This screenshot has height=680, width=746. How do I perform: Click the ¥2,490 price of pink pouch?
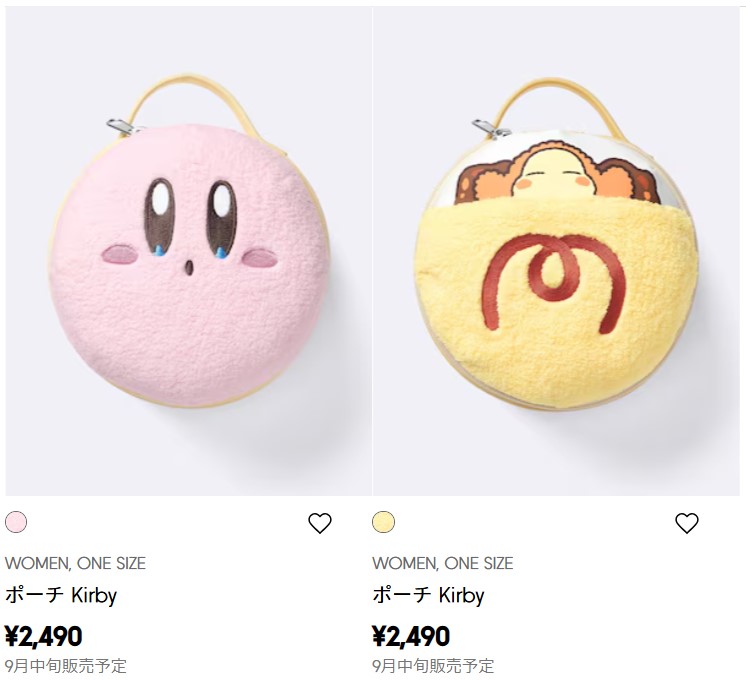point(44,636)
